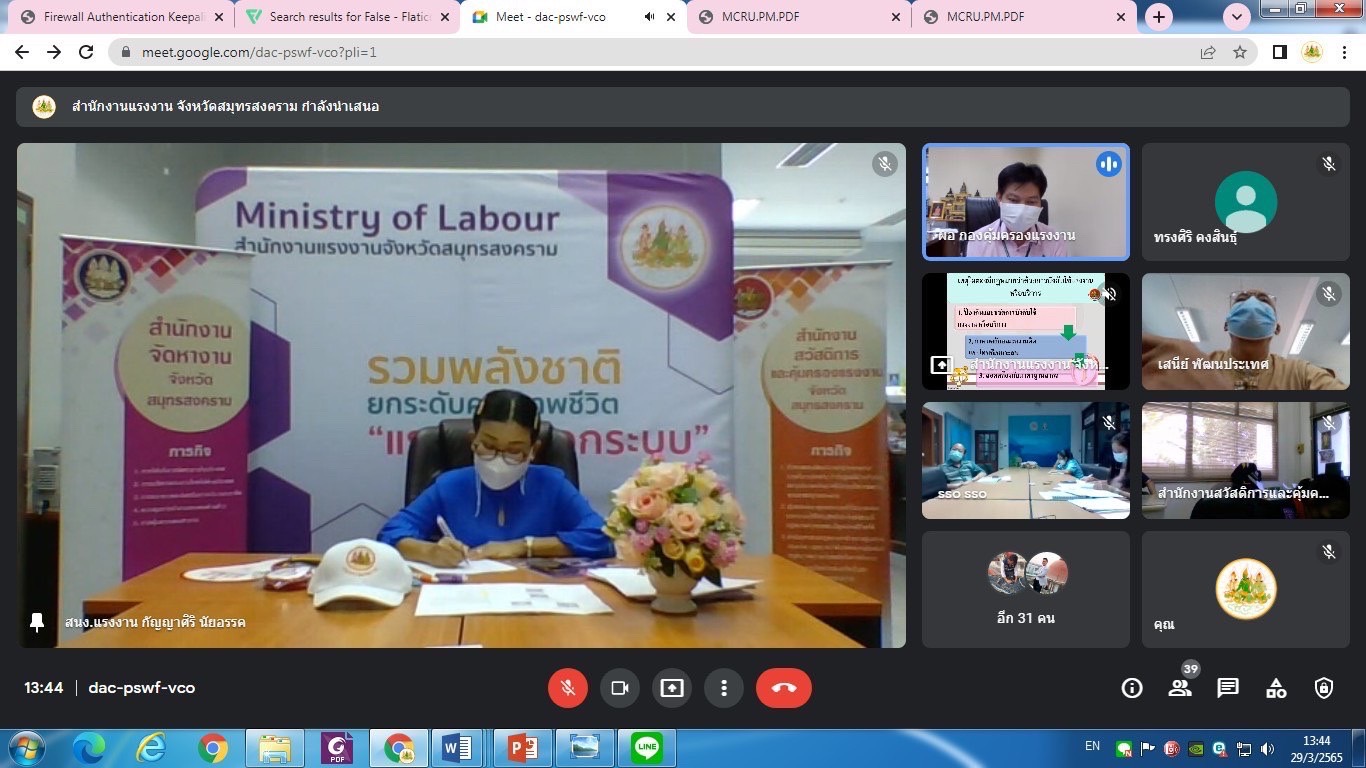Open the 'อีก 31 คน' participants tile
This screenshot has width=1366, height=768.
tap(1026, 589)
